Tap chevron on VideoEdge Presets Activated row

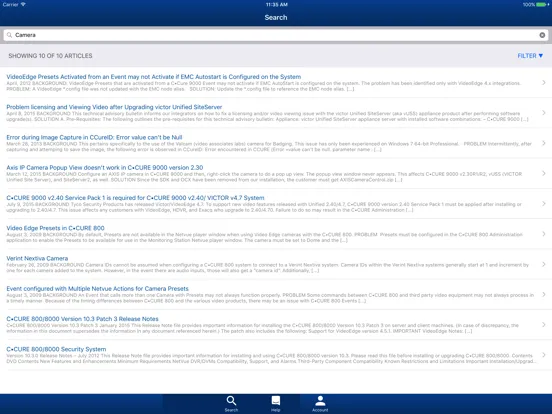click(544, 82)
